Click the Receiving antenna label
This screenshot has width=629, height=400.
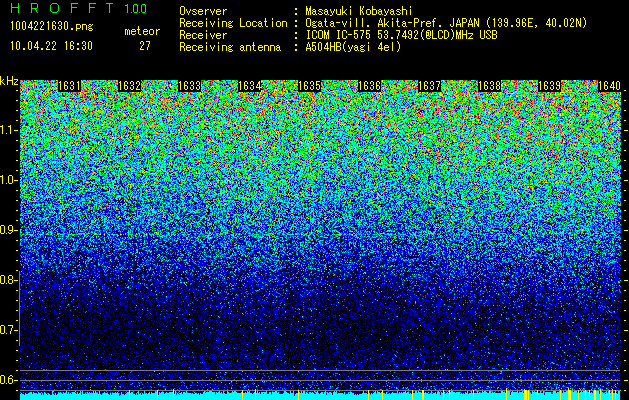point(230,47)
